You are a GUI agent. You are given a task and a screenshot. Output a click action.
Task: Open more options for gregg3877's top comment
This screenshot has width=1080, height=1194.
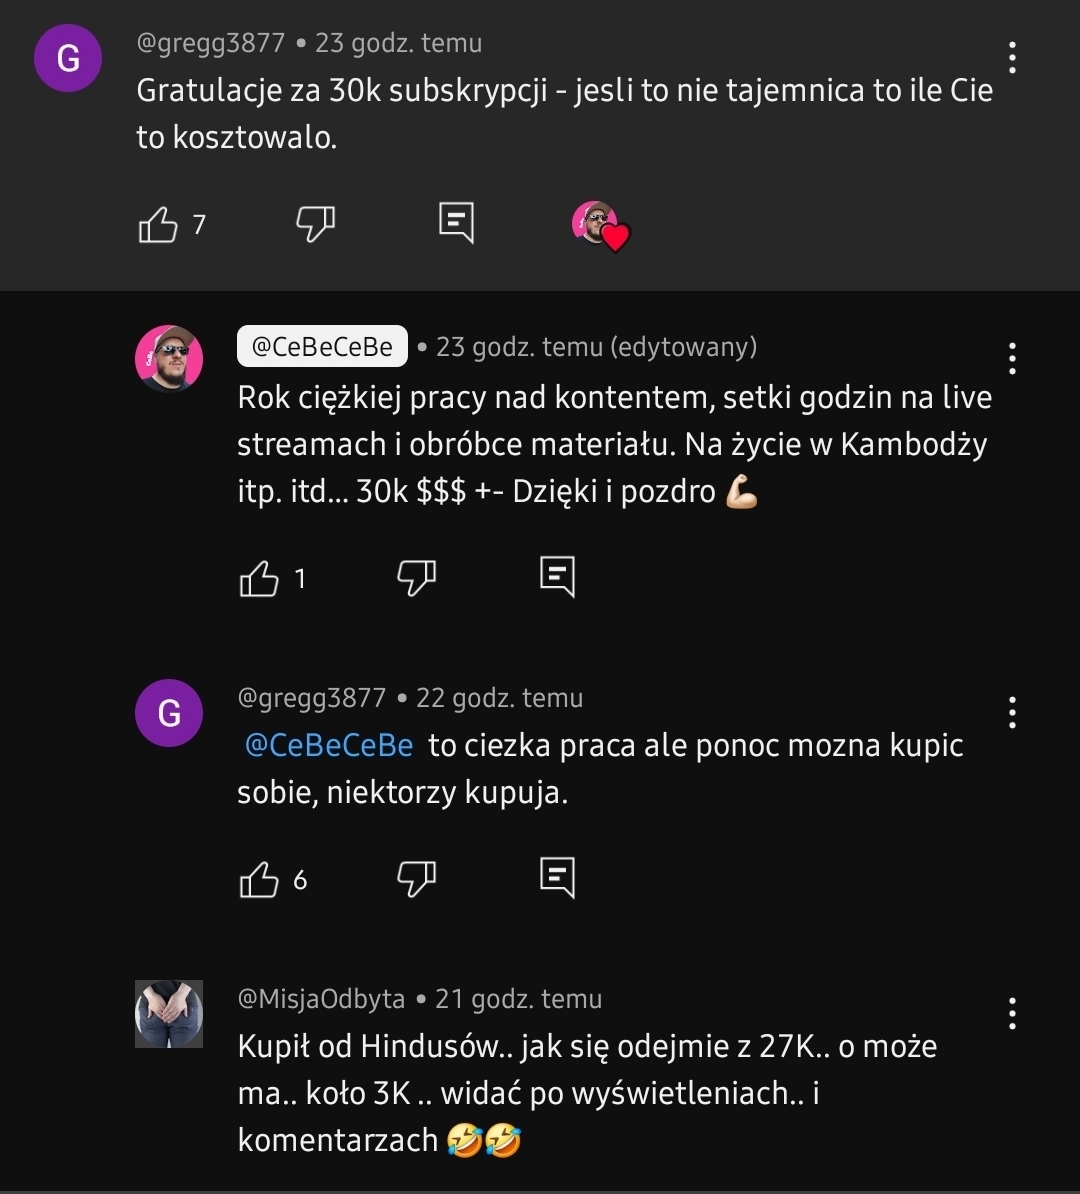(x=1012, y=58)
